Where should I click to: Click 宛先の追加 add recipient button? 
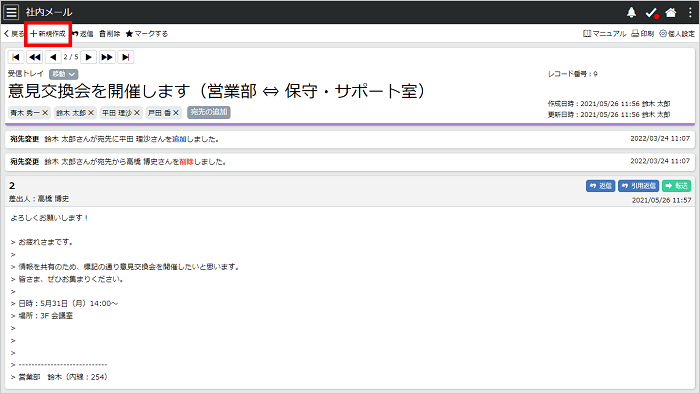coord(209,112)
